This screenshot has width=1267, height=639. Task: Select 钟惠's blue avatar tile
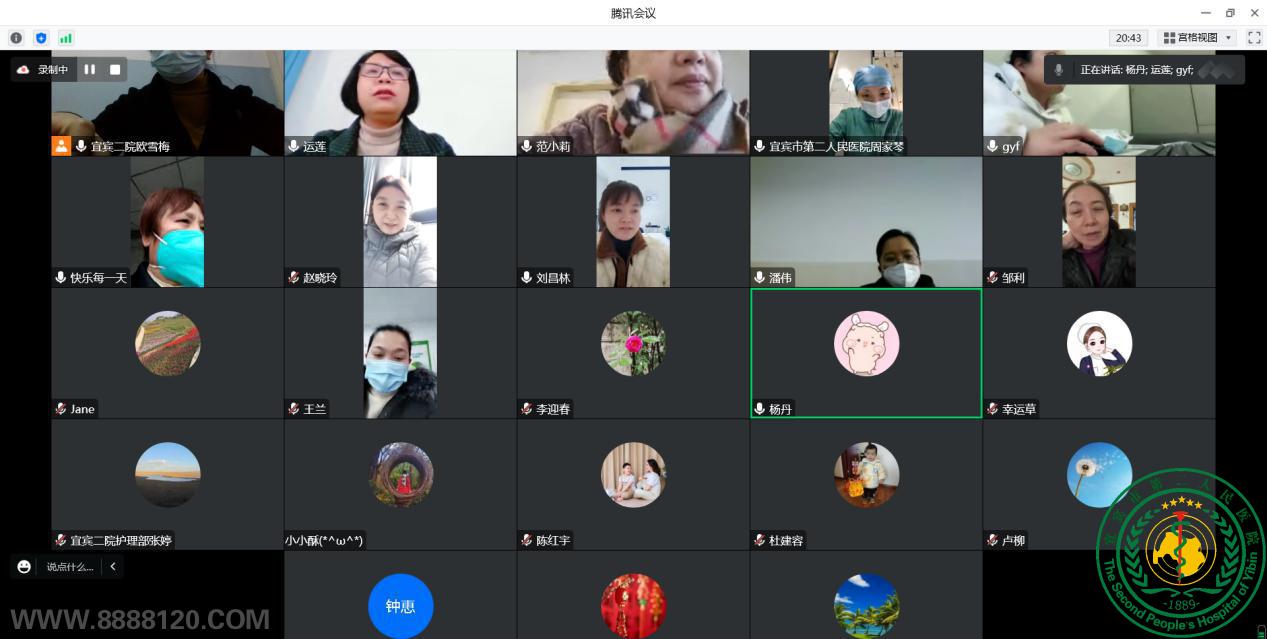pos(400,605)
